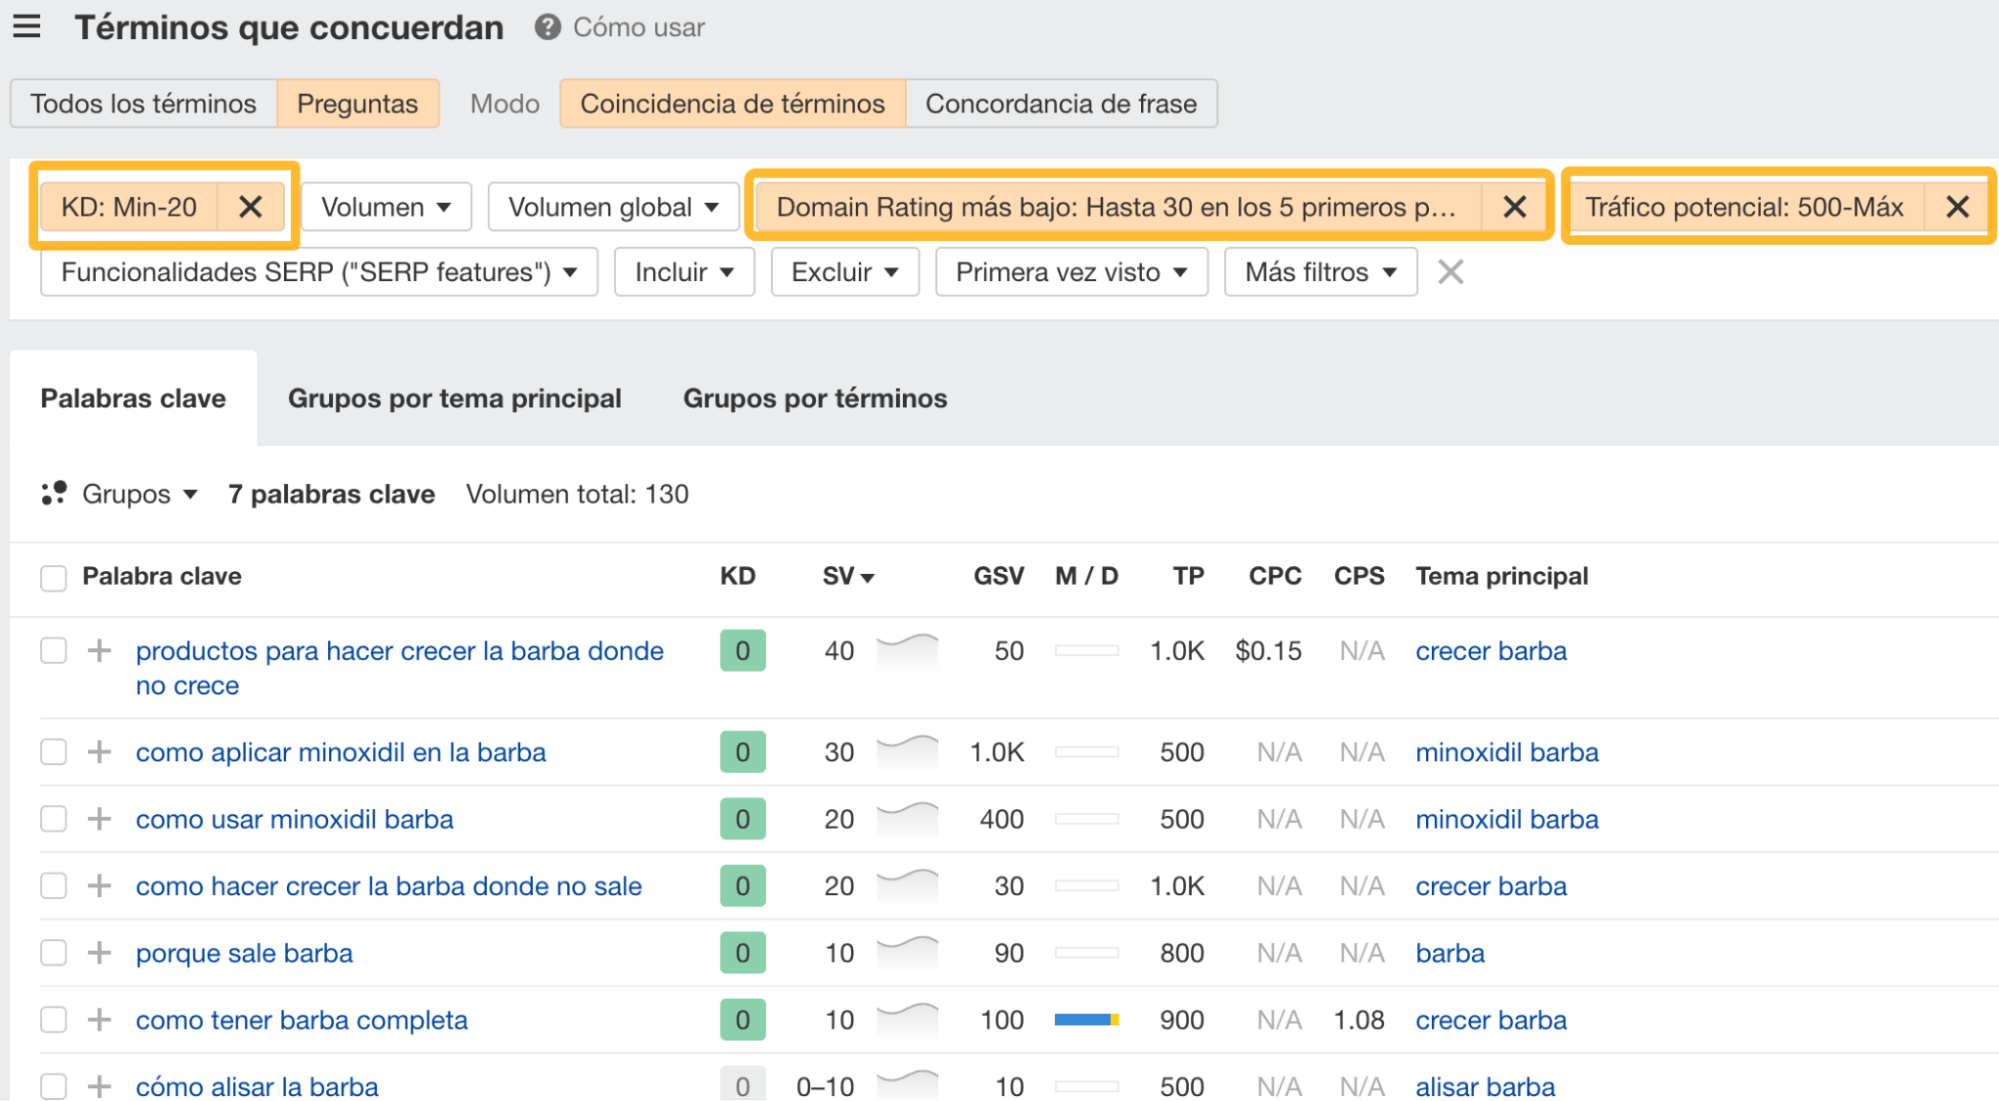
Task: Clear all filters with gray X icon
Action: click(x=1450, y=272)
